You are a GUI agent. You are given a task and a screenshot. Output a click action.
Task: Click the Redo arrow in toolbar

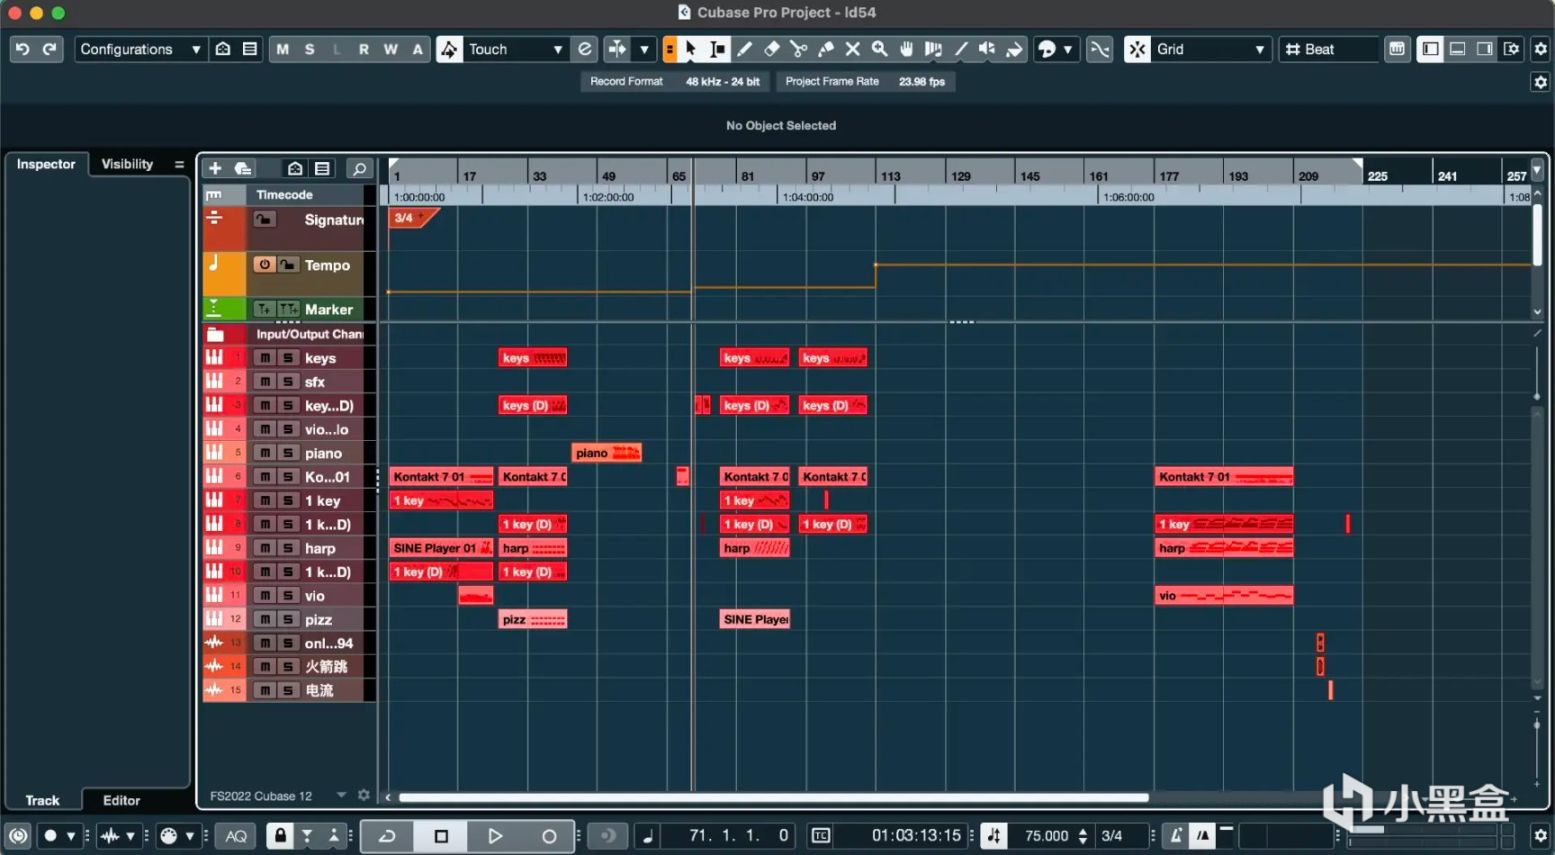[x=49, y=49]
